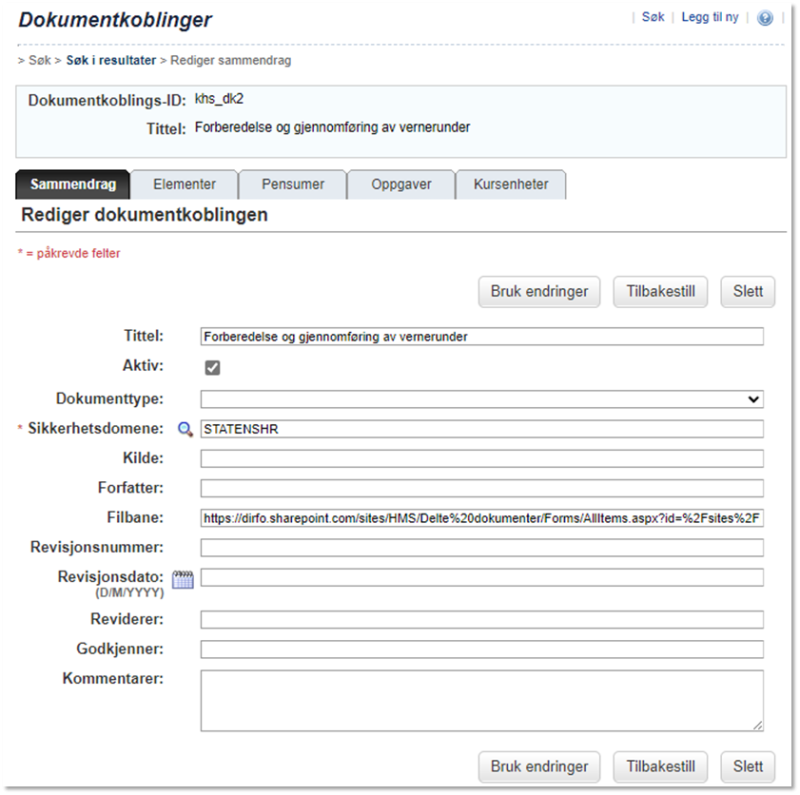Switch to the Pensumer tab
Viewport: 800px width, 795px height.
pos(293,184)
